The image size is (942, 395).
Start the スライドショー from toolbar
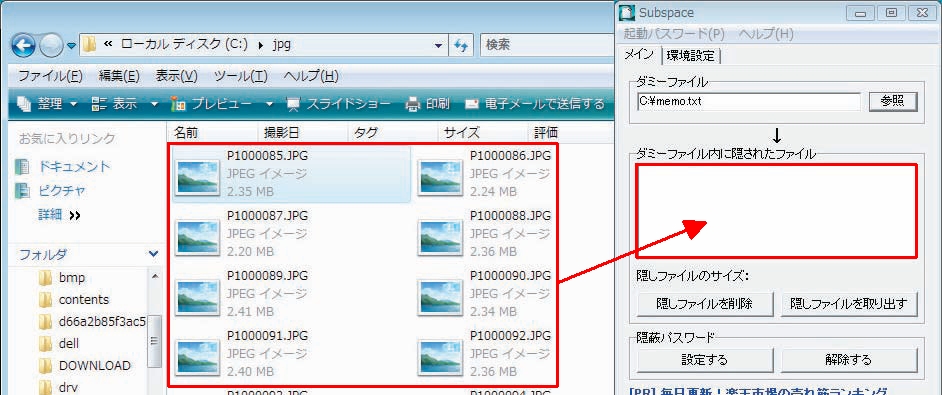pyautogui.click(x=339, y=103)
